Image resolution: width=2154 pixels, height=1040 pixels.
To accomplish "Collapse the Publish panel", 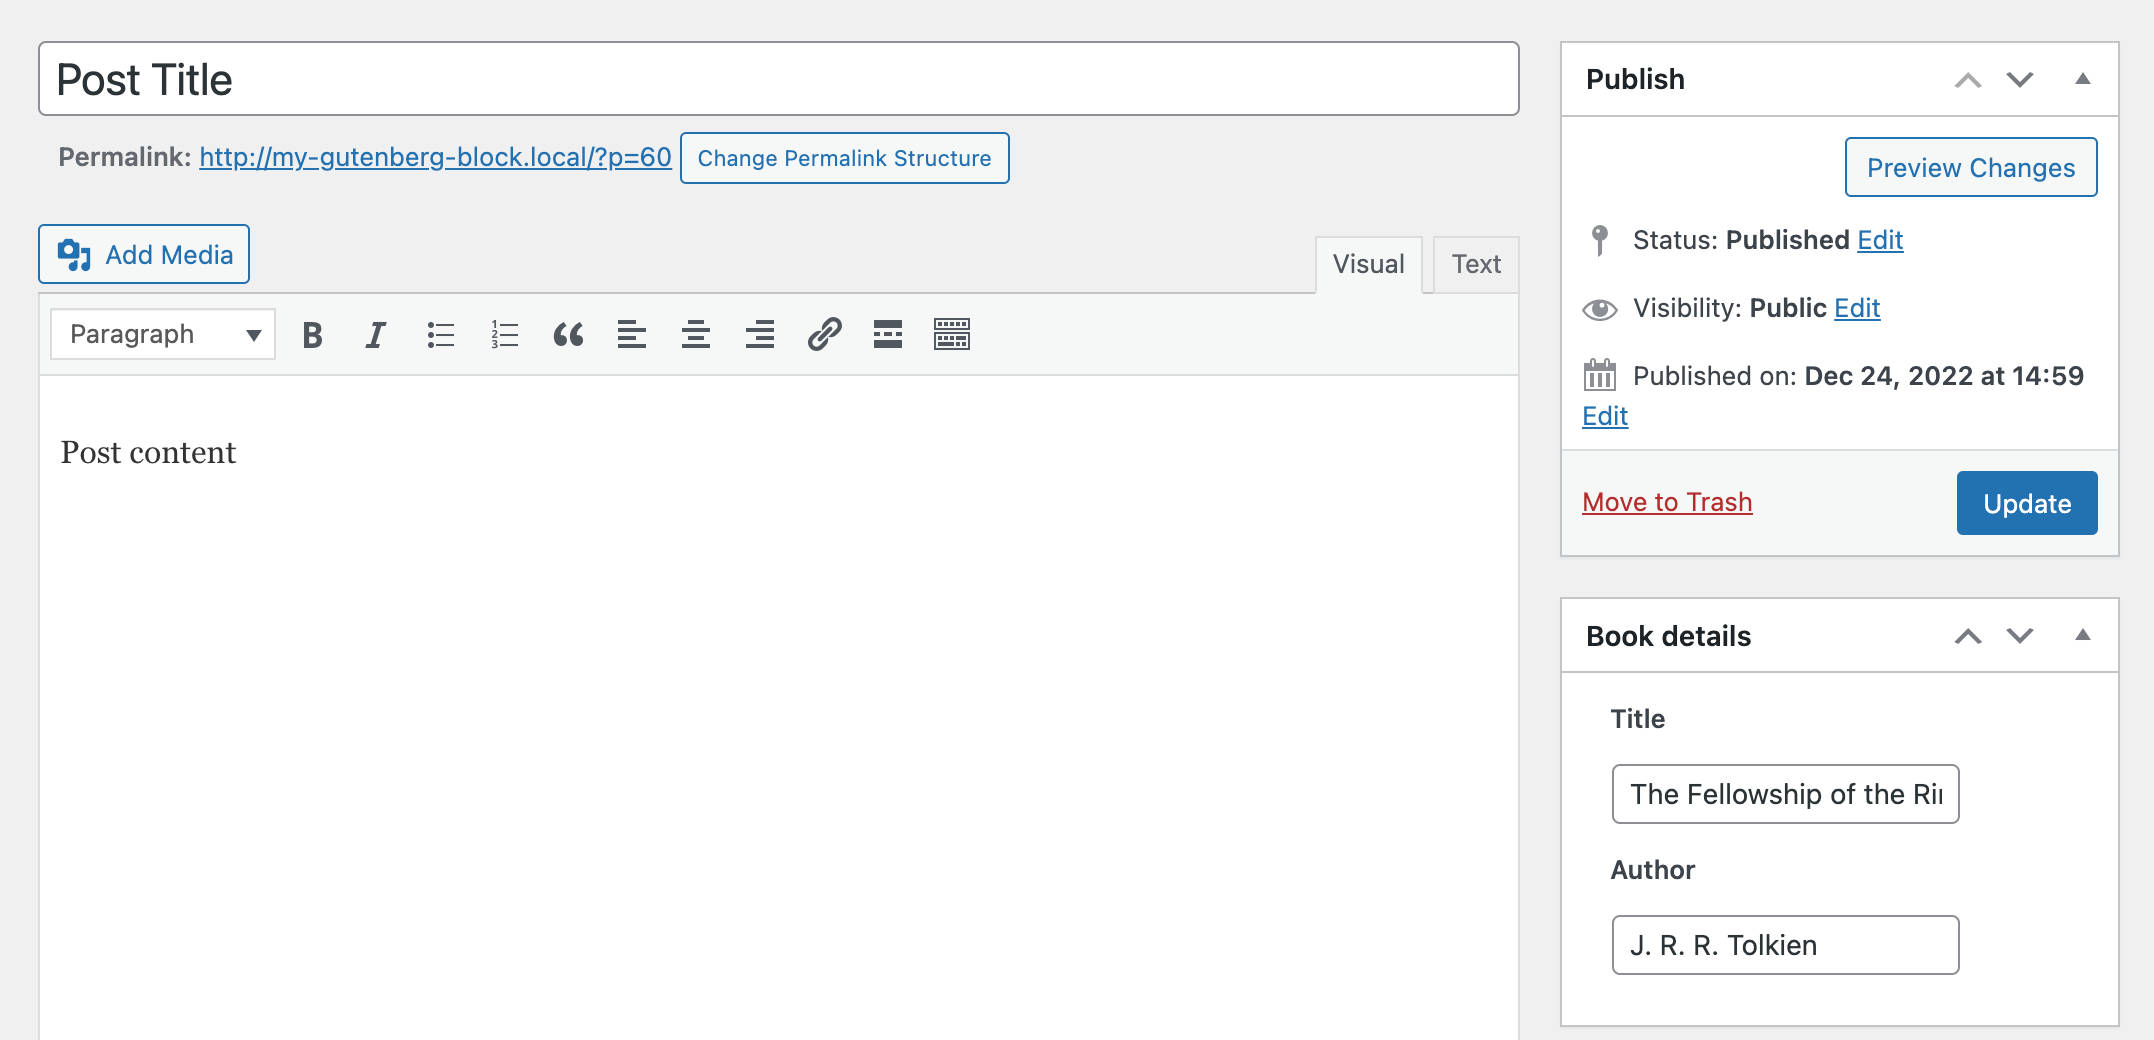I will 2083,79.
